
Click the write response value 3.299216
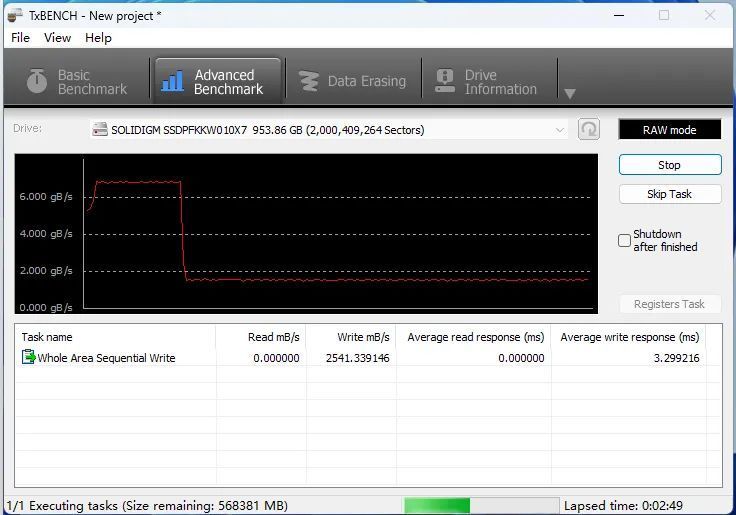676,358
